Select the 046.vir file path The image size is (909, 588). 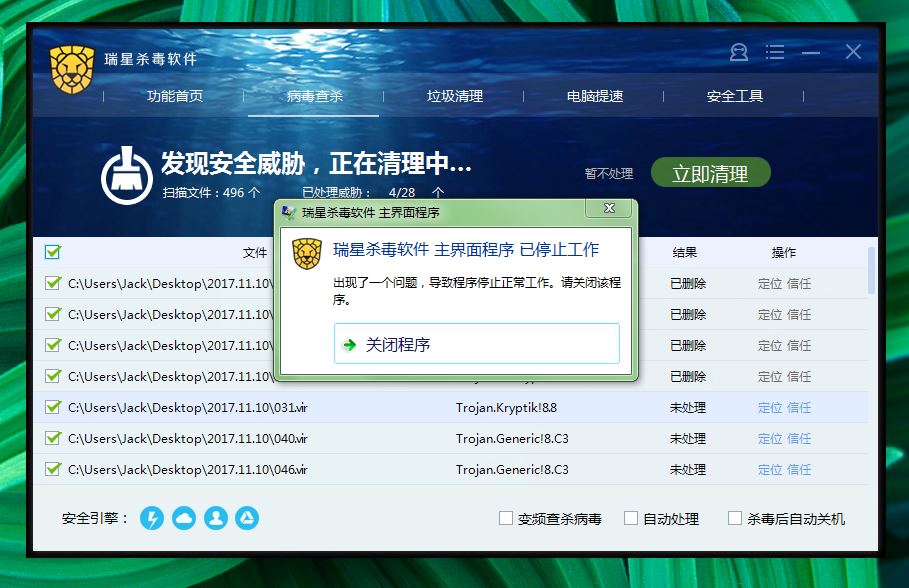click(188, 469)
